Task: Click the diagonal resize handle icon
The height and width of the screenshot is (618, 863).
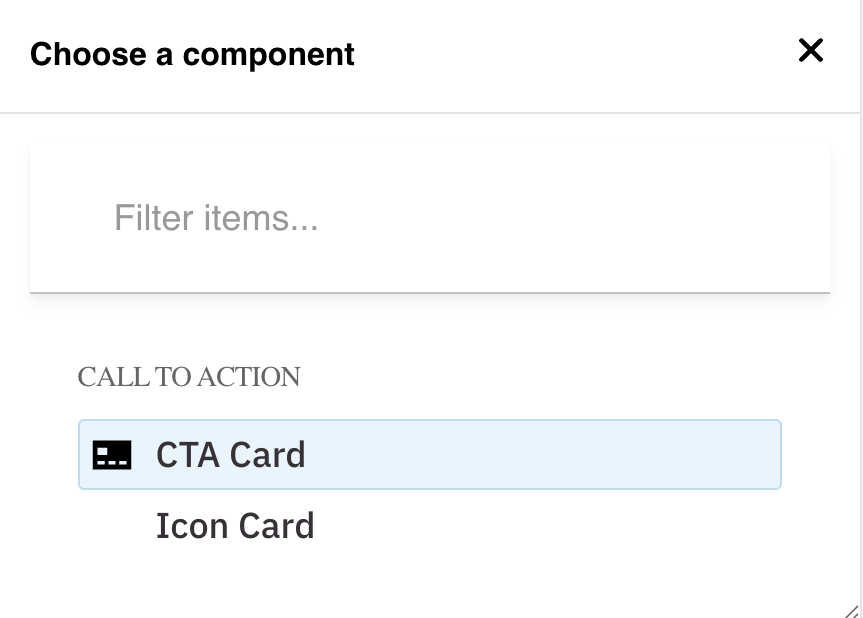Action: (x=851, y=609)
